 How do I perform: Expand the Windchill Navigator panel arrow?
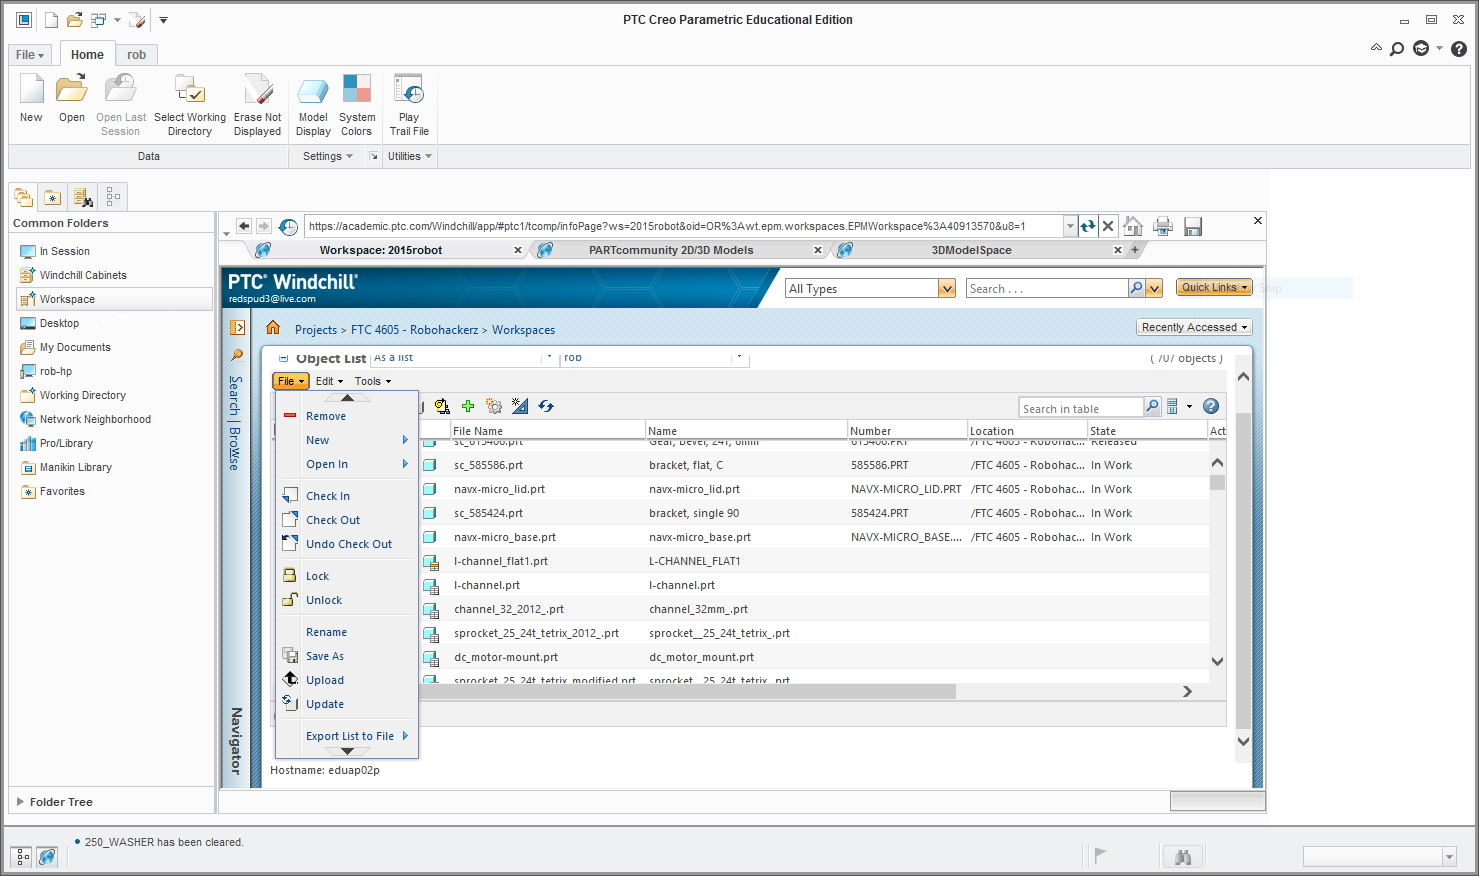coord(237,327)
